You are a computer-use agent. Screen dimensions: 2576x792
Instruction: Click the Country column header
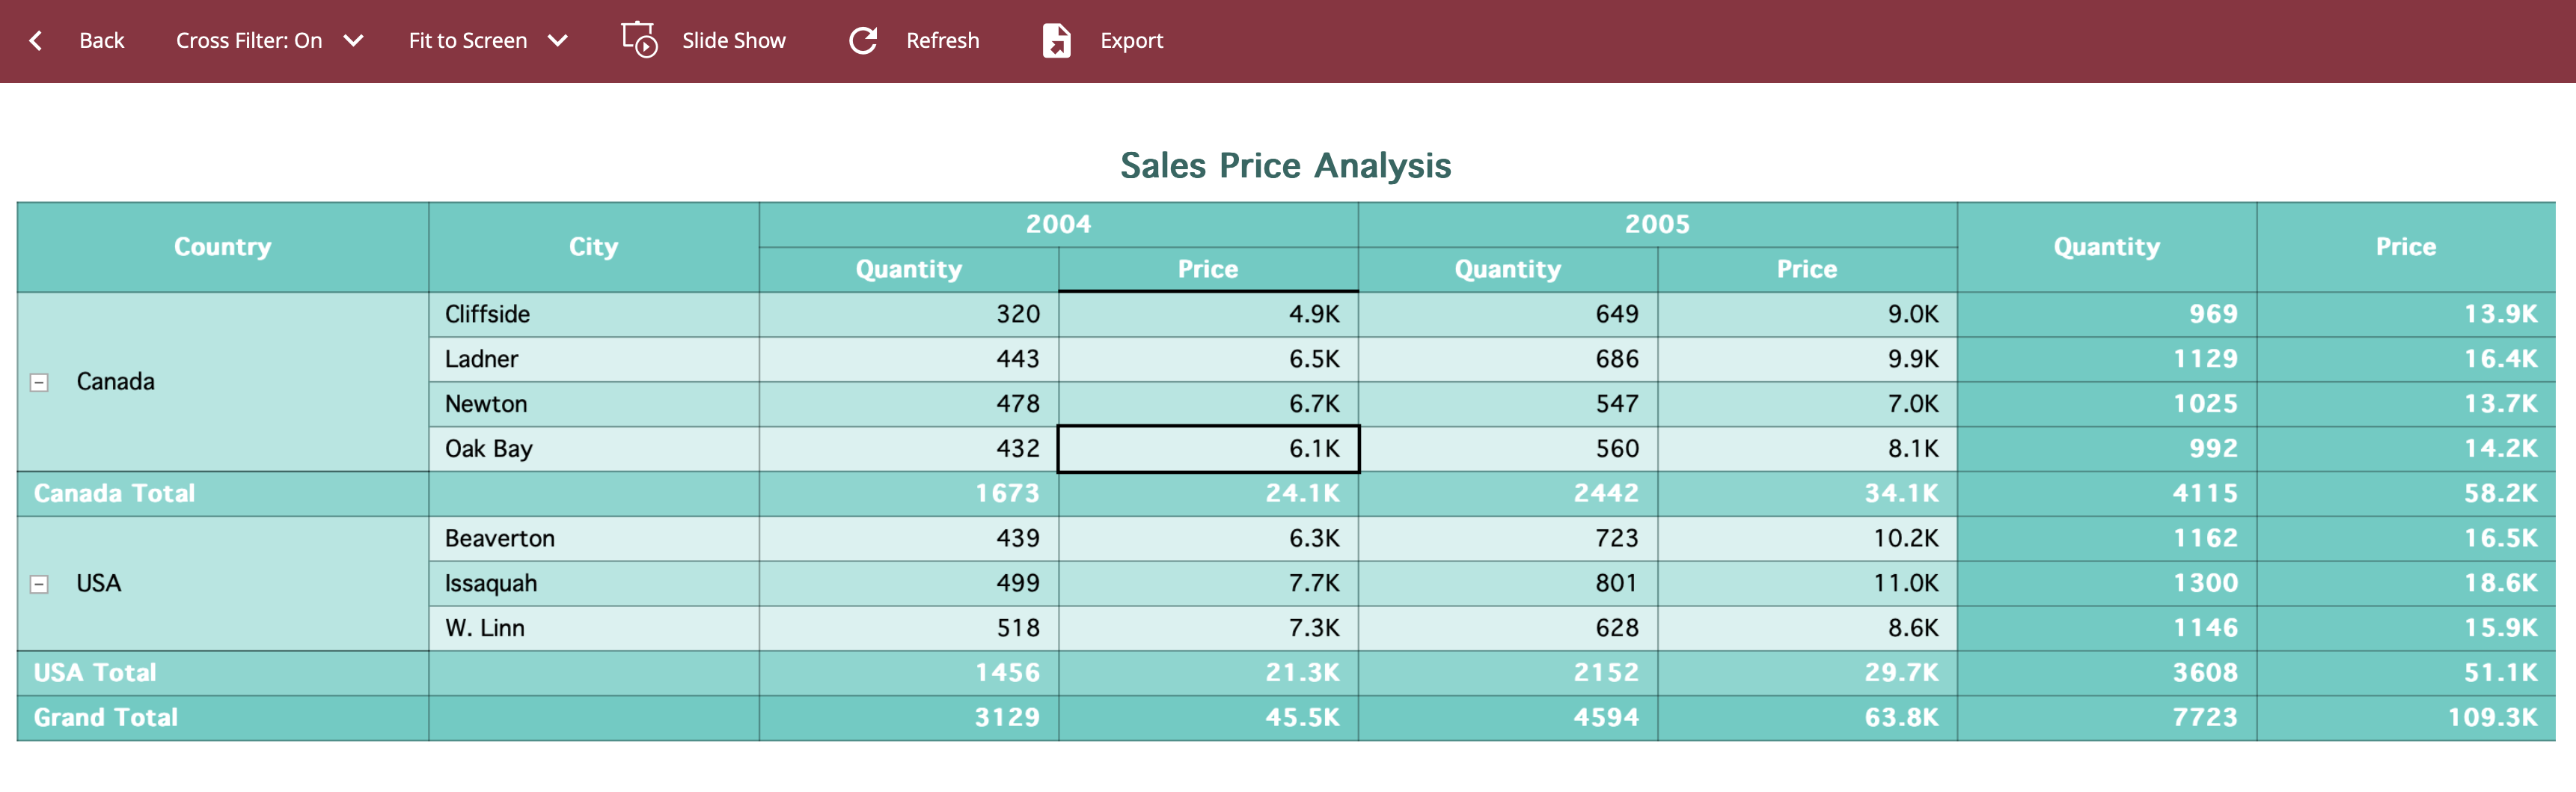click(222, 247)
